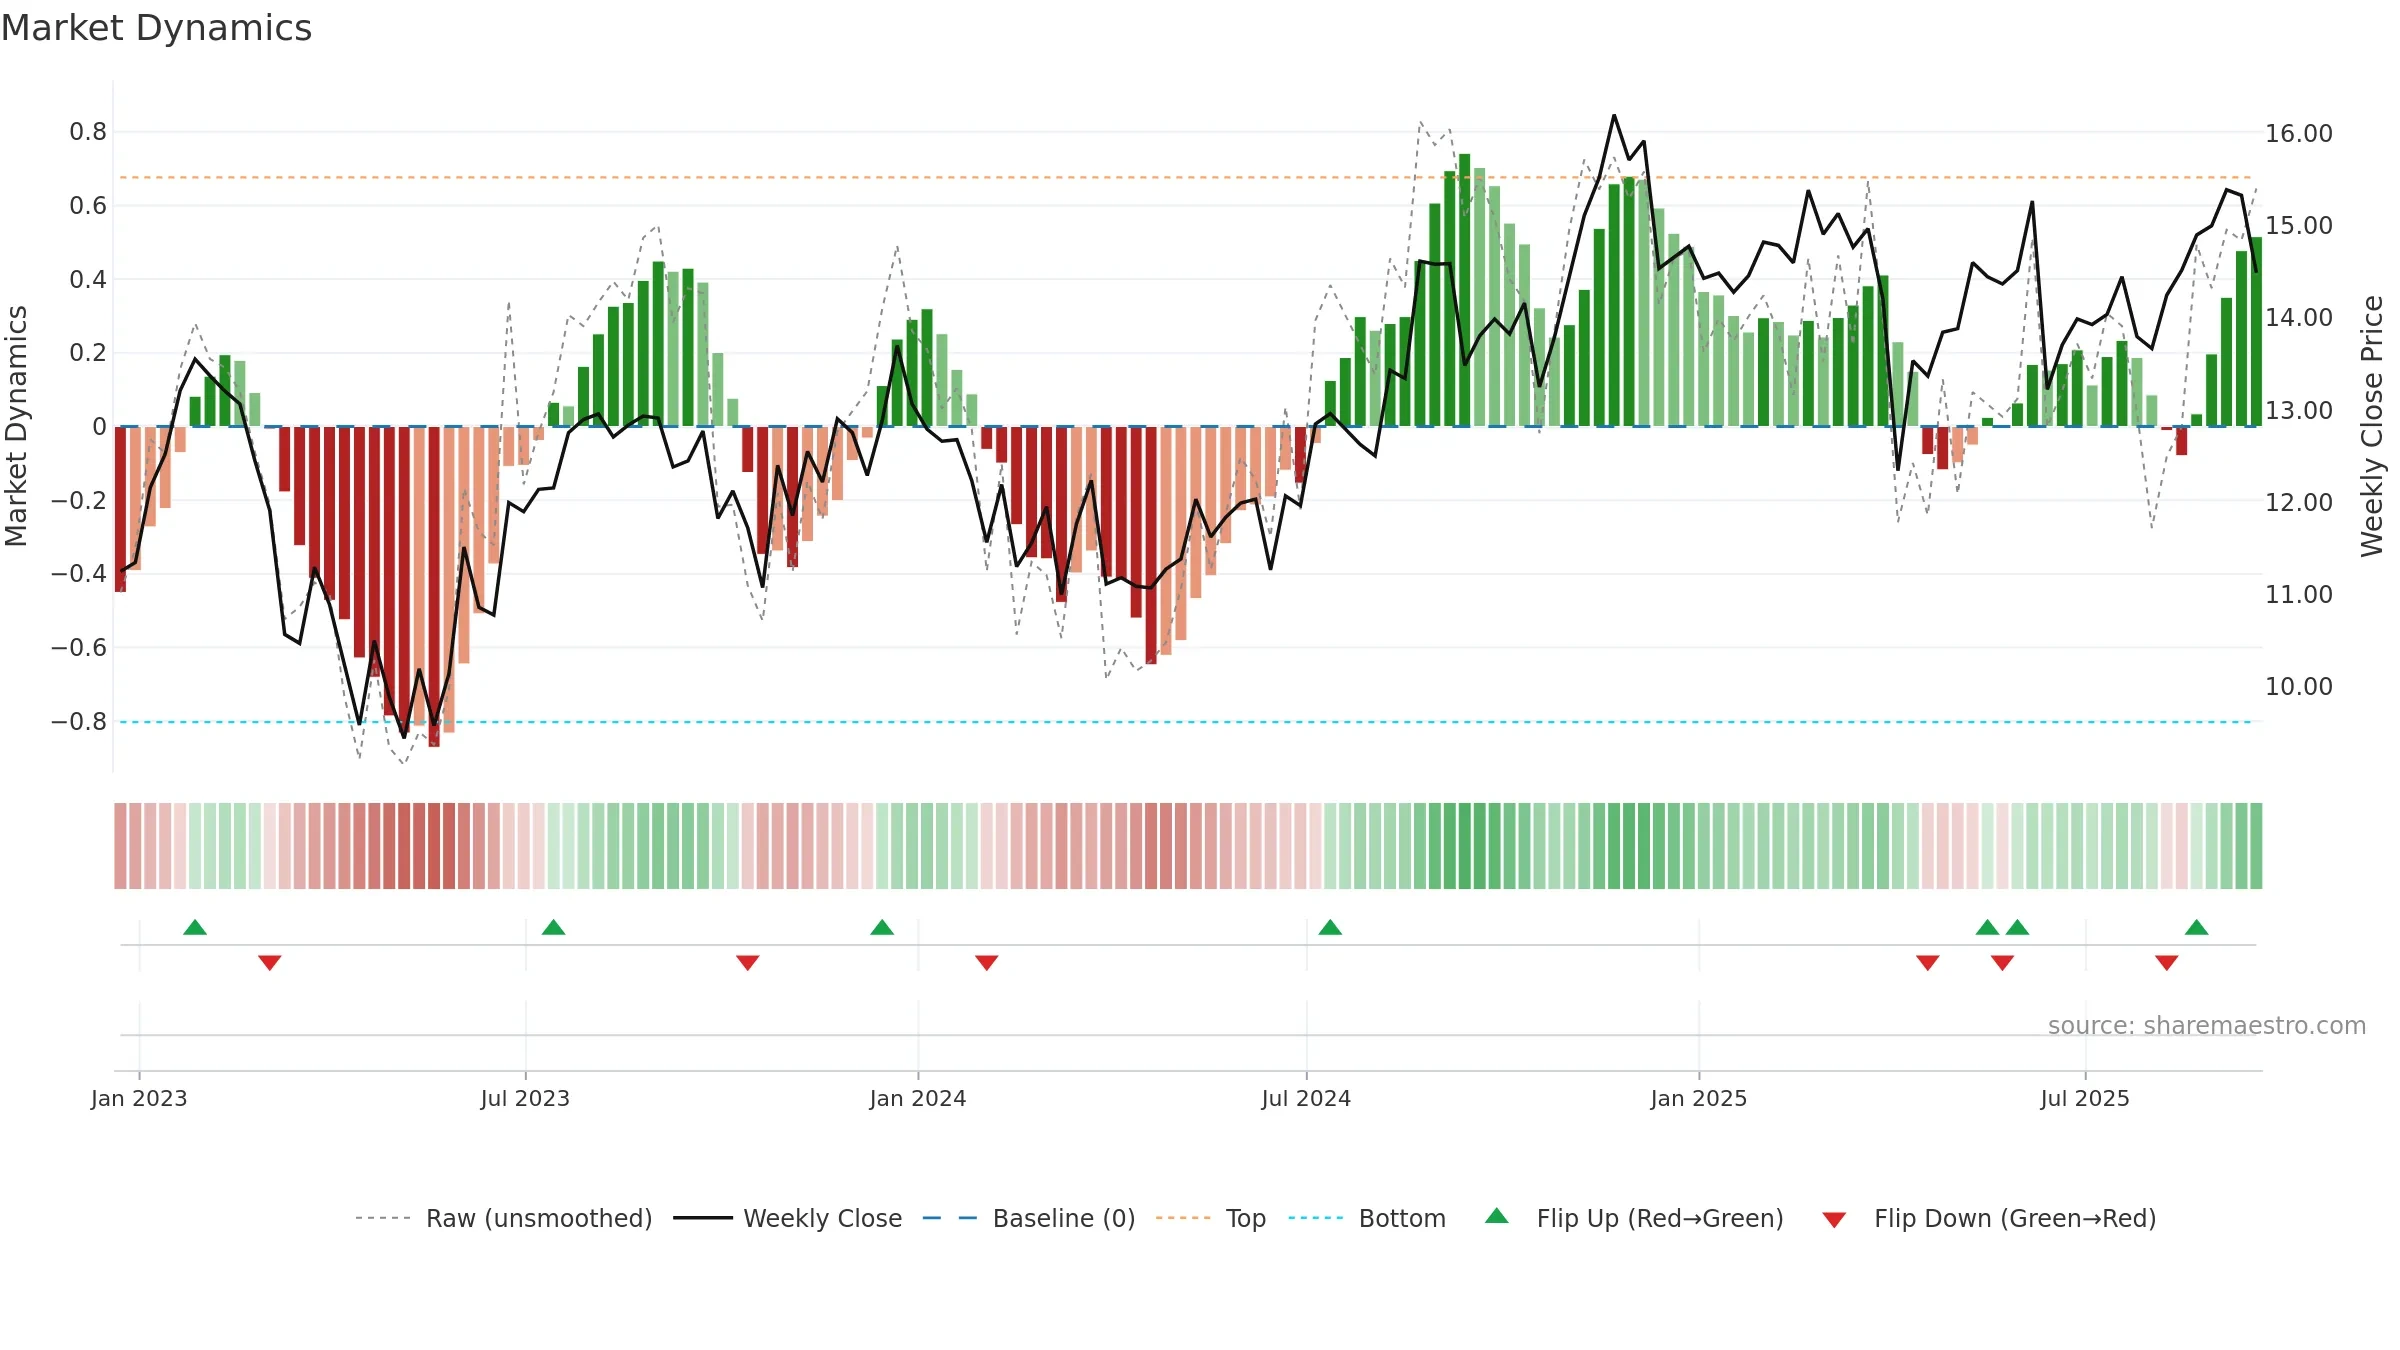Click the −0.4 left axis tick

pyautogui.click(x=79, y=573)
